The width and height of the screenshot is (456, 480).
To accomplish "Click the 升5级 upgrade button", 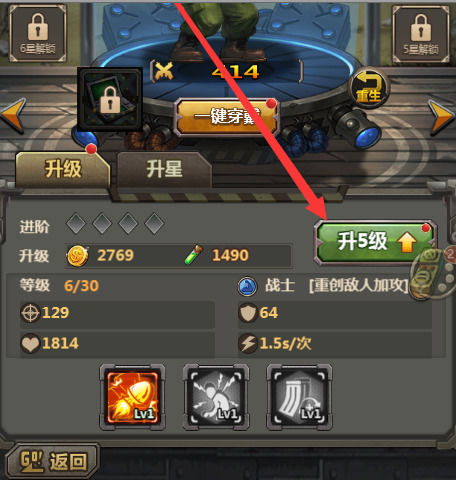I will (375, 242).
